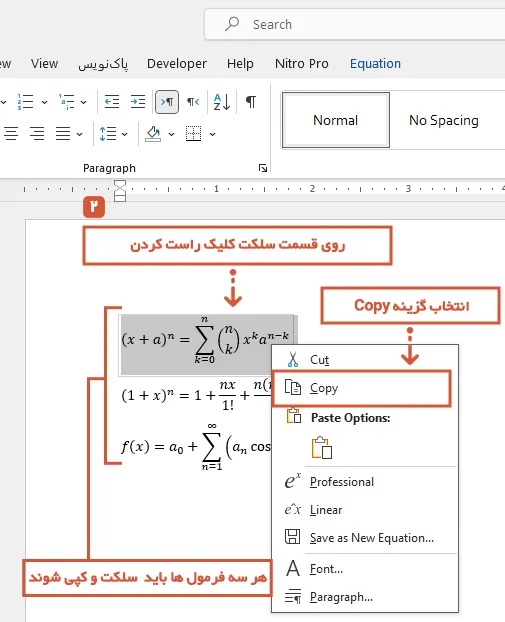The width and height of the screenshot is (505, 622).
Task: Open the Equation ribbon tab
Action: (x=375, y=63)
